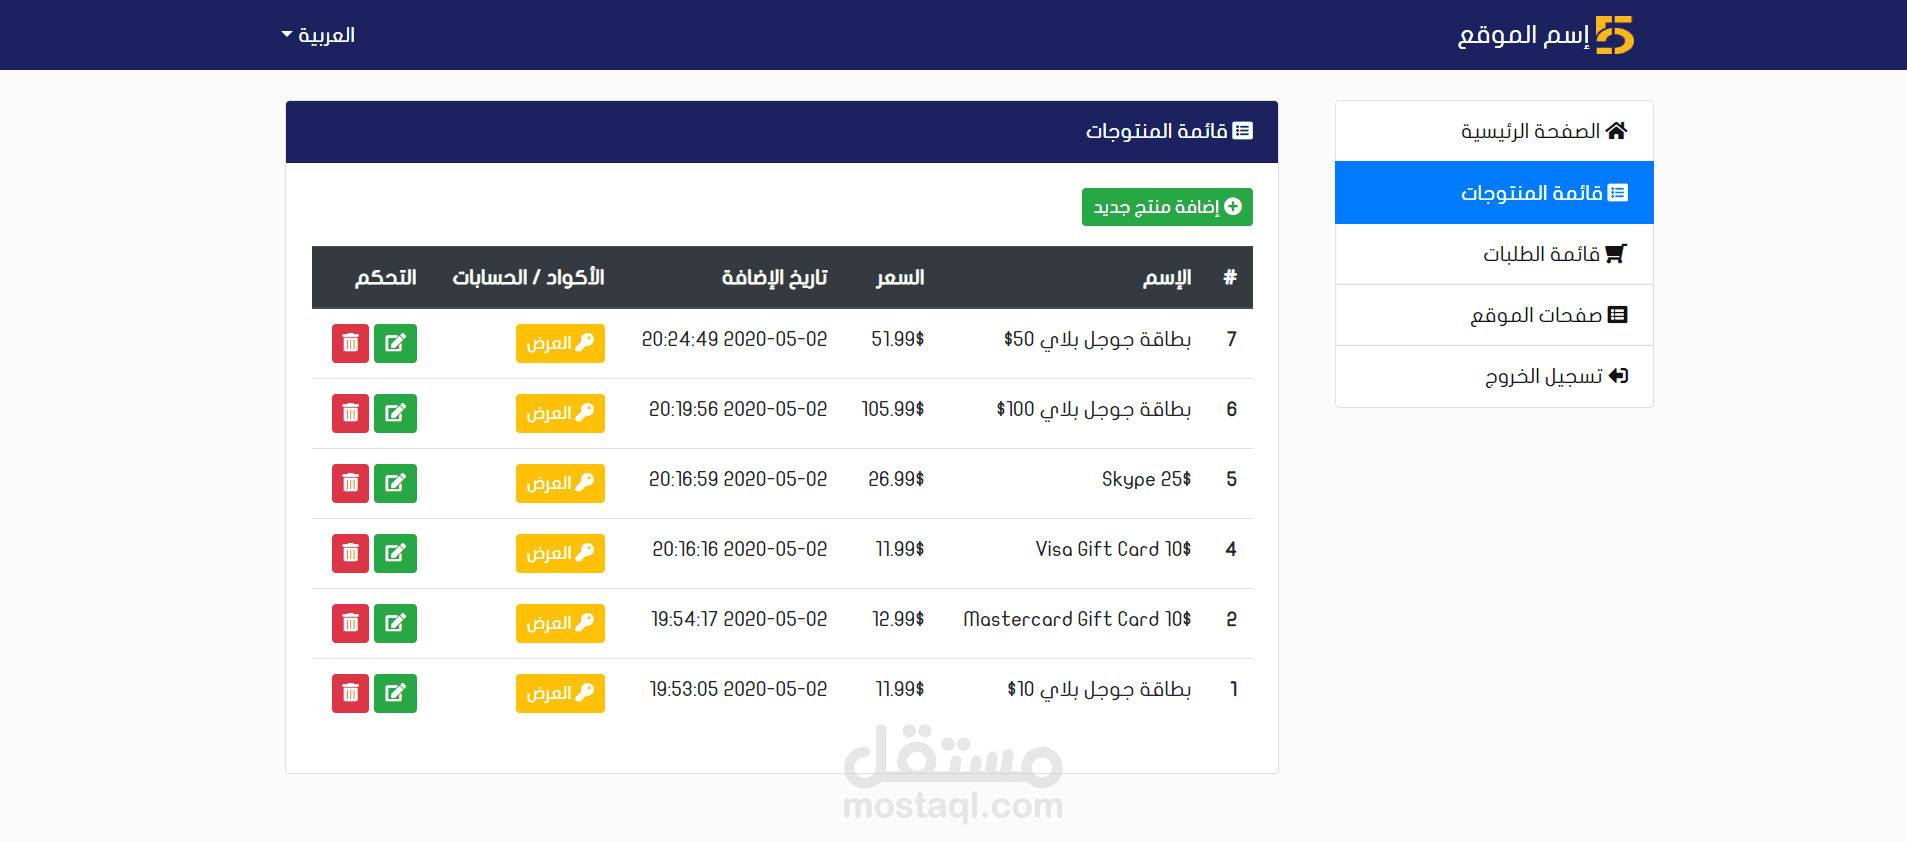Viewport: 1907px width, 842px height.
Task: Edit product بطاقة جوجل بلاي $50
Action: pos(395,343)
